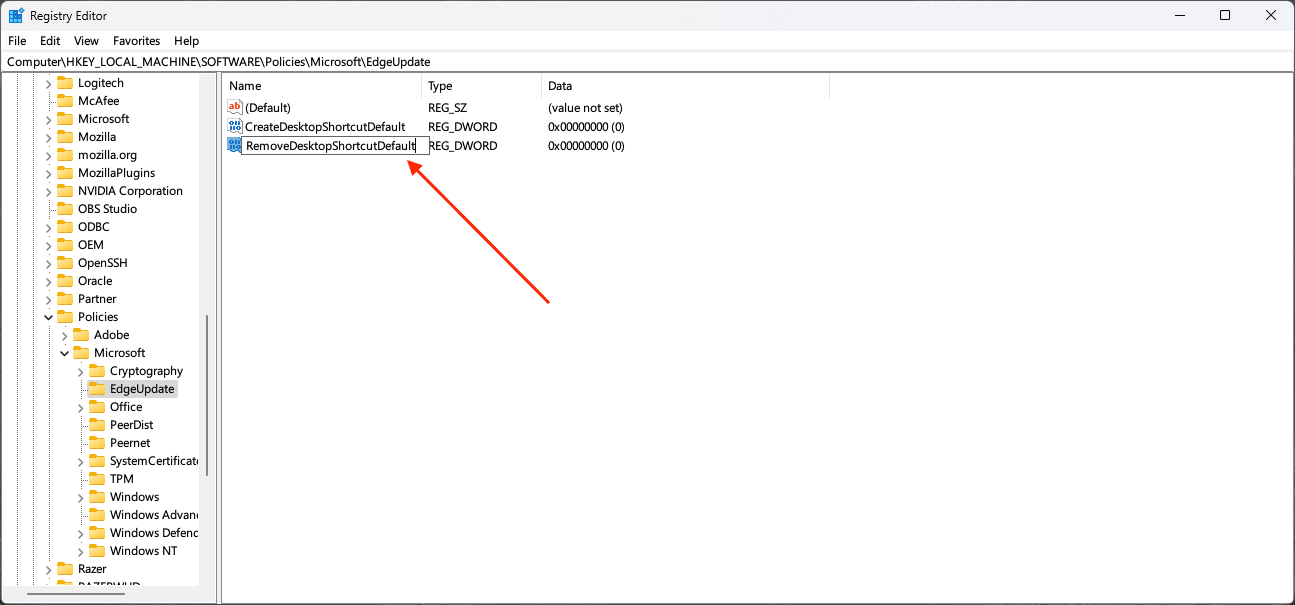
Task: Expand the NVIDIA Corporation key
Action: (x=49, y=191)
